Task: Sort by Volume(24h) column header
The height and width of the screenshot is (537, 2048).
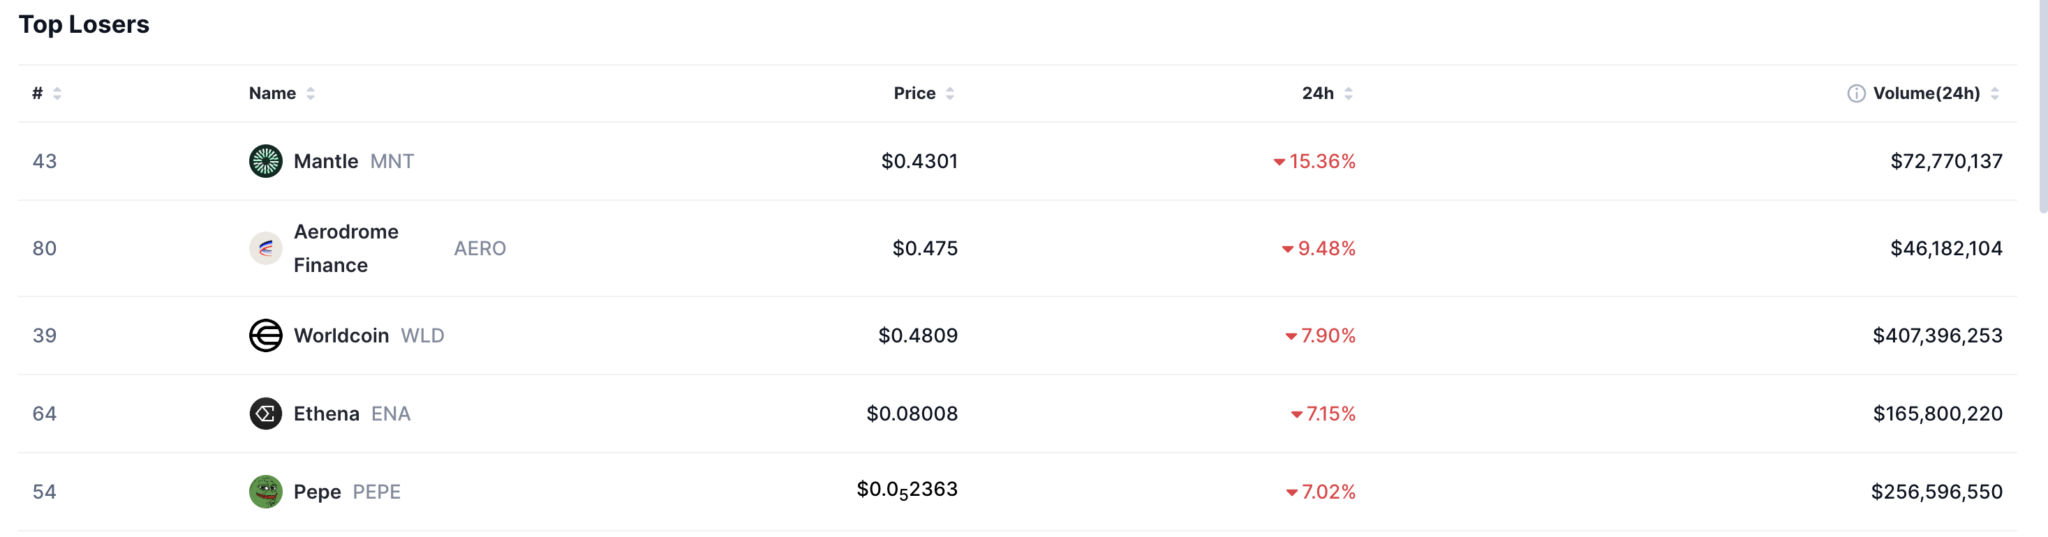Action: tap(1926, 93)
